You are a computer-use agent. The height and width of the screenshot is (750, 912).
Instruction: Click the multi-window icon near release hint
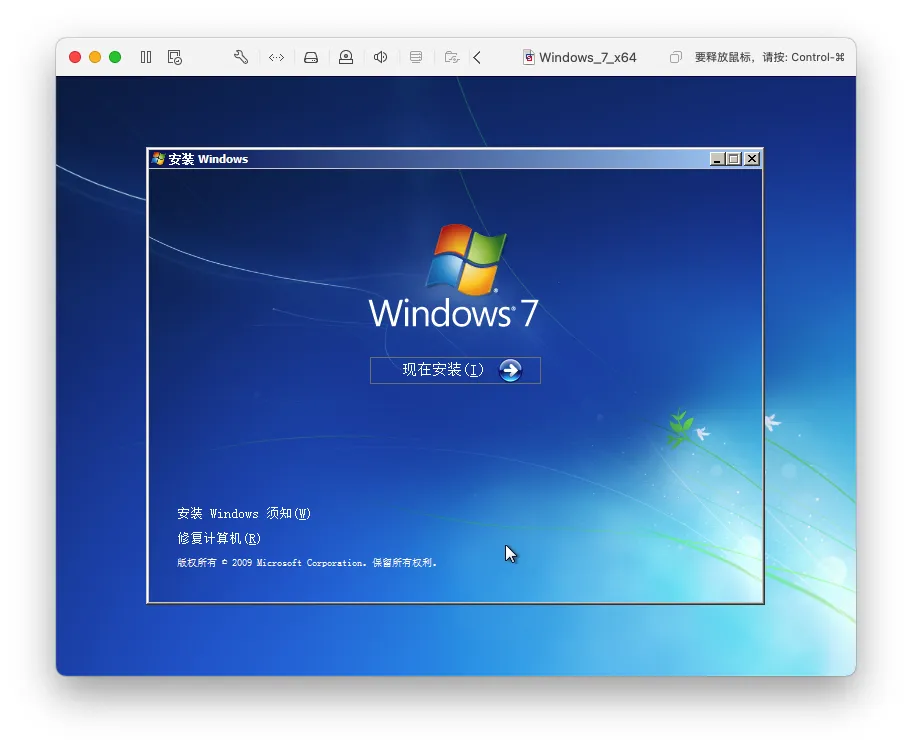[675, 57]
